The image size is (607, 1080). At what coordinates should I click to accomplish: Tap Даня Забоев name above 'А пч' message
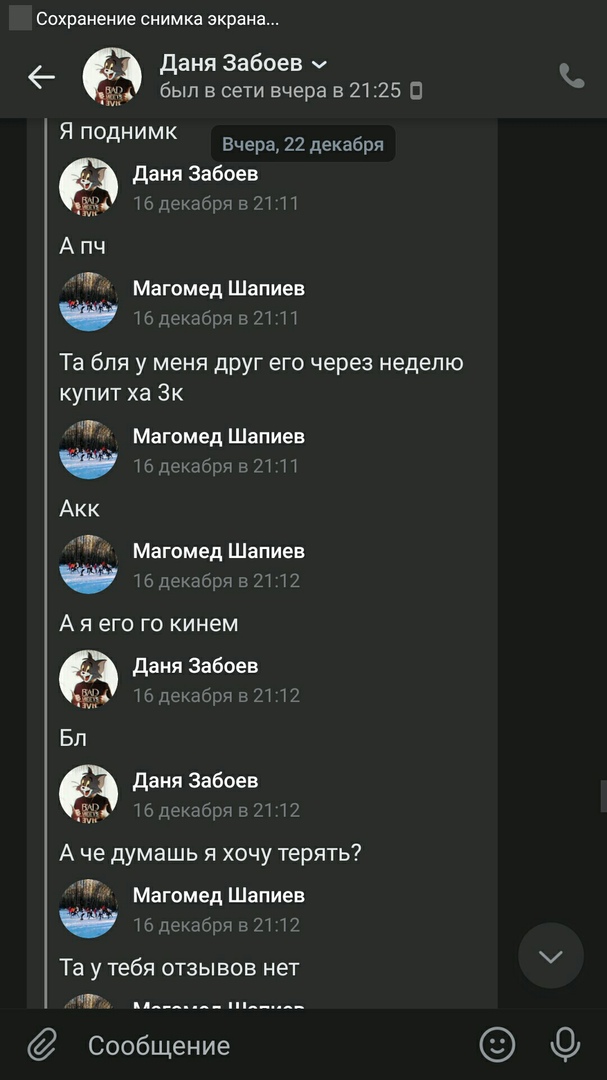pos(195,174)
